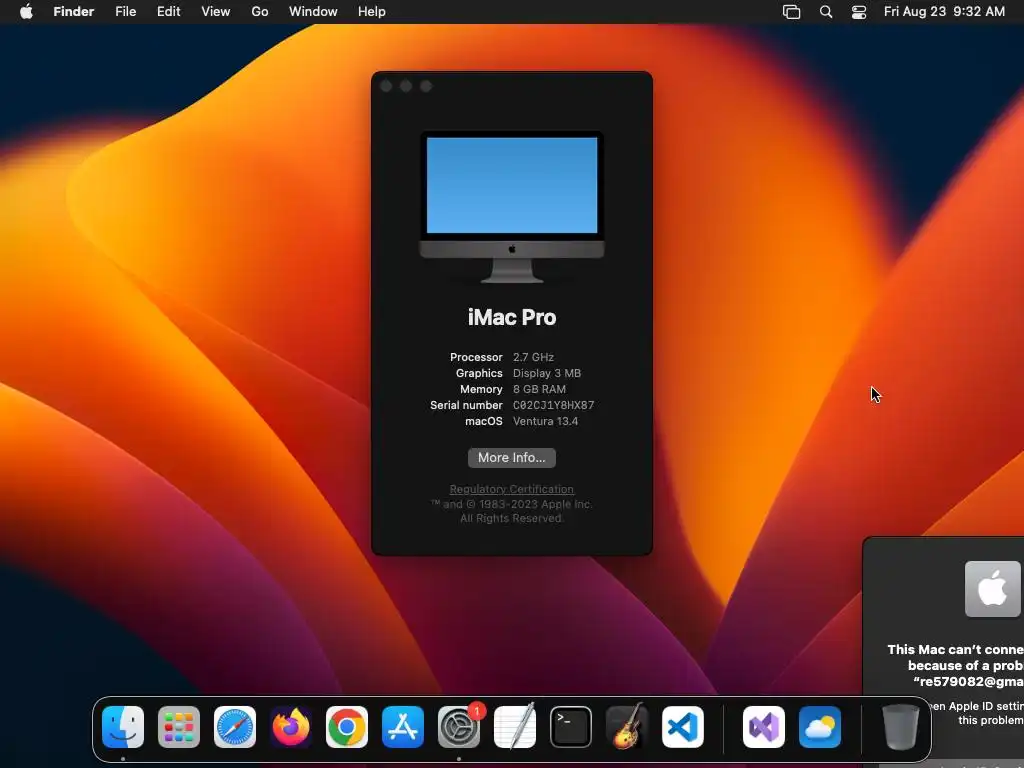Viewport: 1024px width, 768px height.
Task: Open TextEdit from the Dock
Action: point(515,727)
